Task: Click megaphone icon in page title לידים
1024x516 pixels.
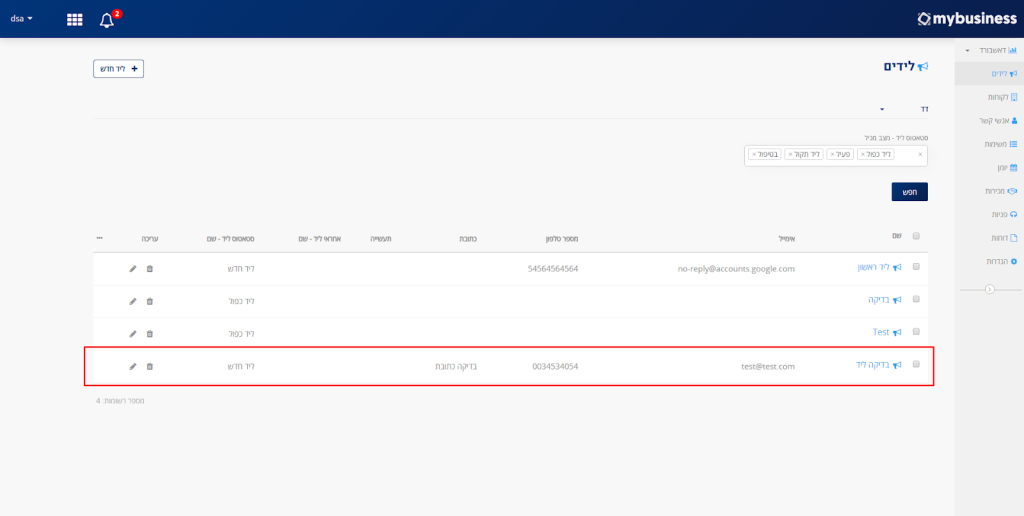Action: pos(923,67)
